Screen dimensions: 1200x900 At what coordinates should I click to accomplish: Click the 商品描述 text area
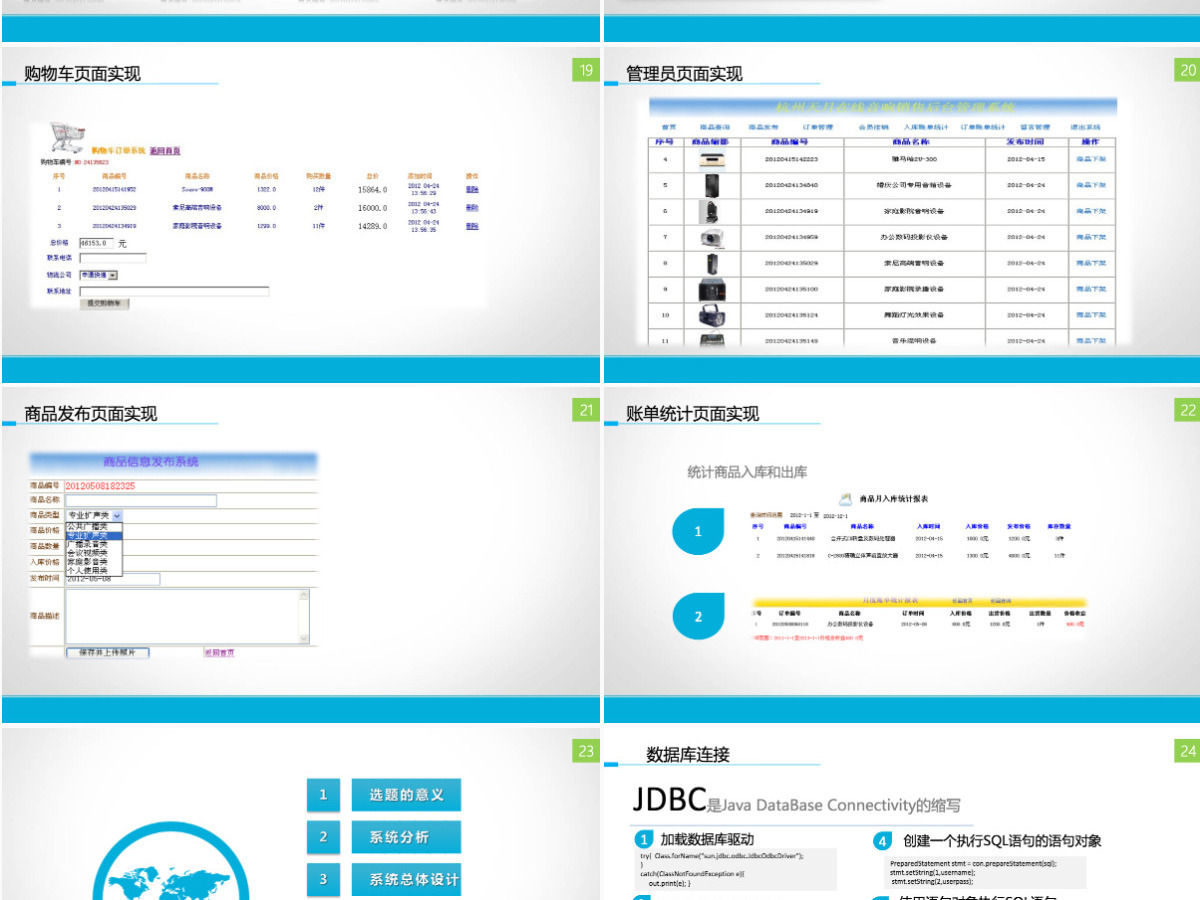[x=188, y=616]
